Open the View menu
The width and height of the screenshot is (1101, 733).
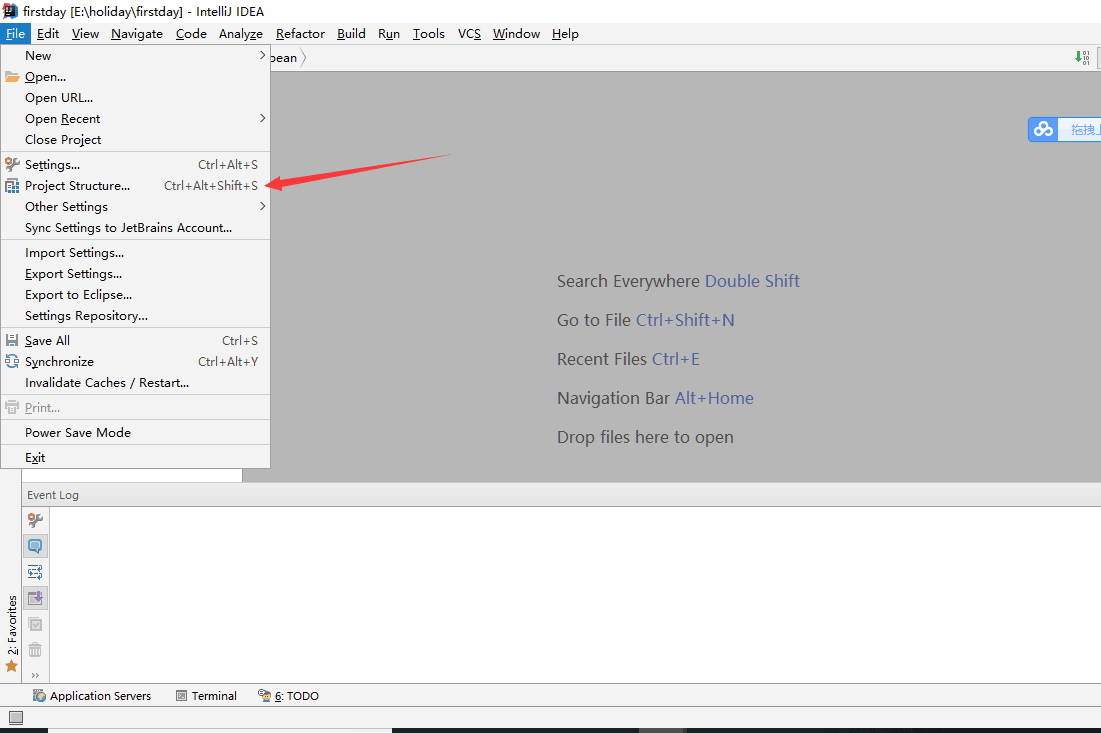(x=85, y=34)
